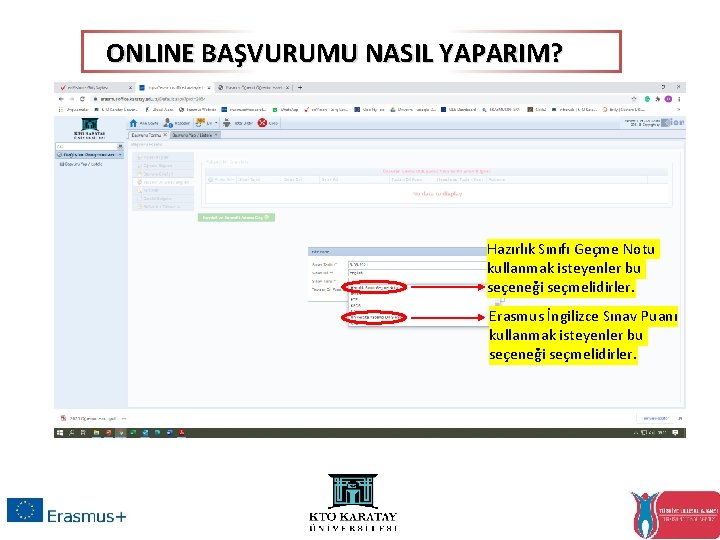
Task: Open Task View from the taskbar
Action: (84, 433)
